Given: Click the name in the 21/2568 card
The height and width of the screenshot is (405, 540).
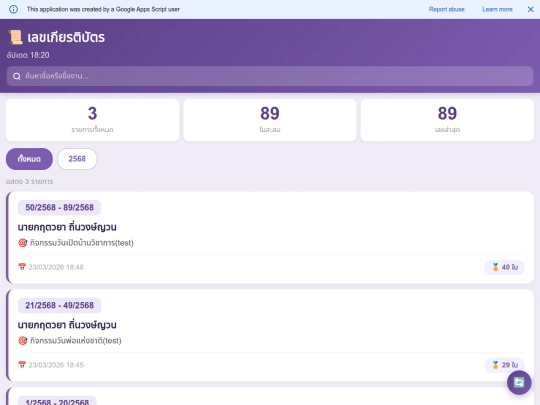Looking at the screenshot, I should [67, 325].
